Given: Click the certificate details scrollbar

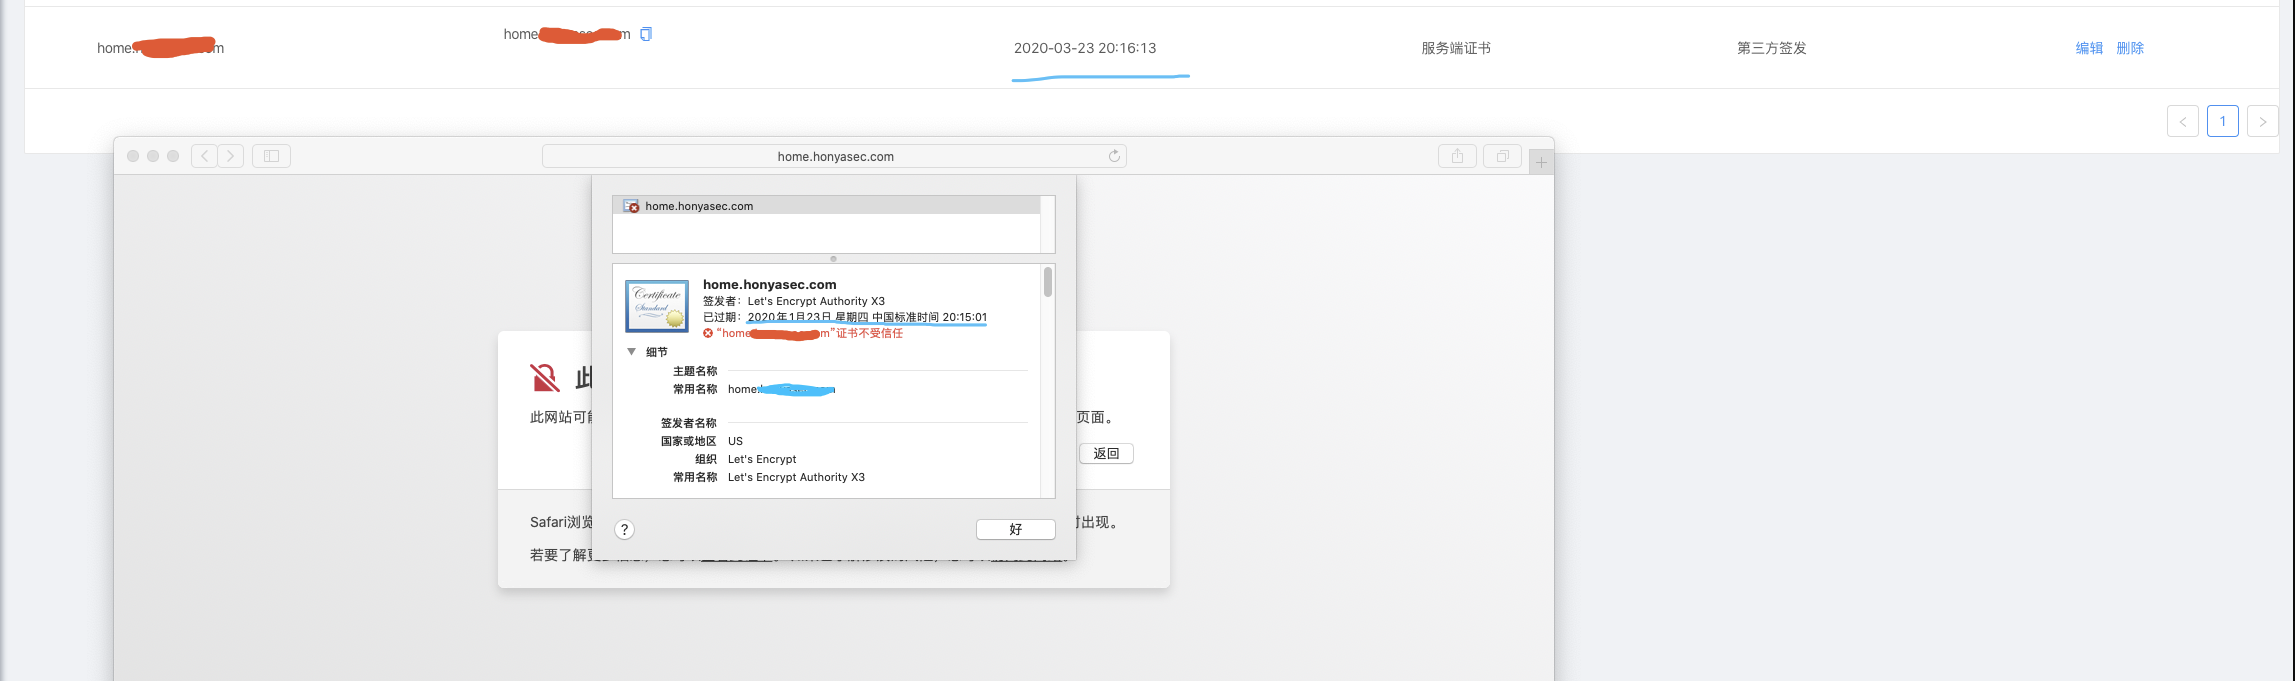Looking at the screenshot, I should coord(1048,282).
